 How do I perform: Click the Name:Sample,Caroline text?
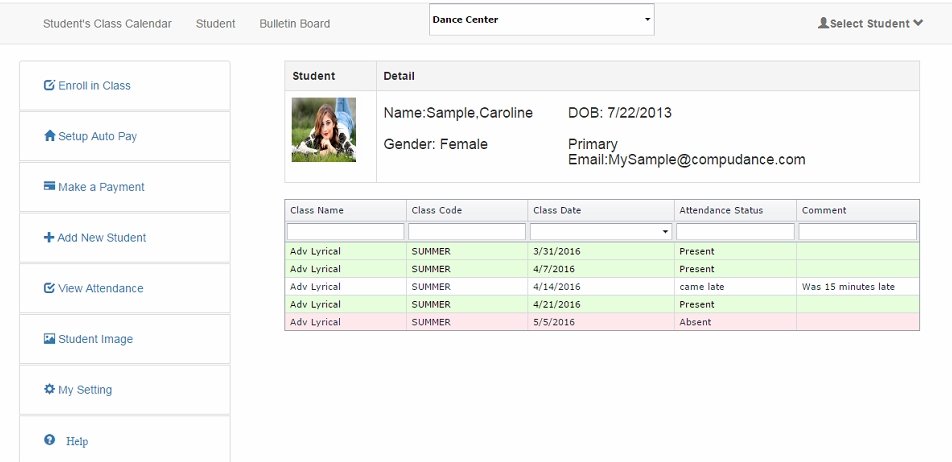(458, 113)
